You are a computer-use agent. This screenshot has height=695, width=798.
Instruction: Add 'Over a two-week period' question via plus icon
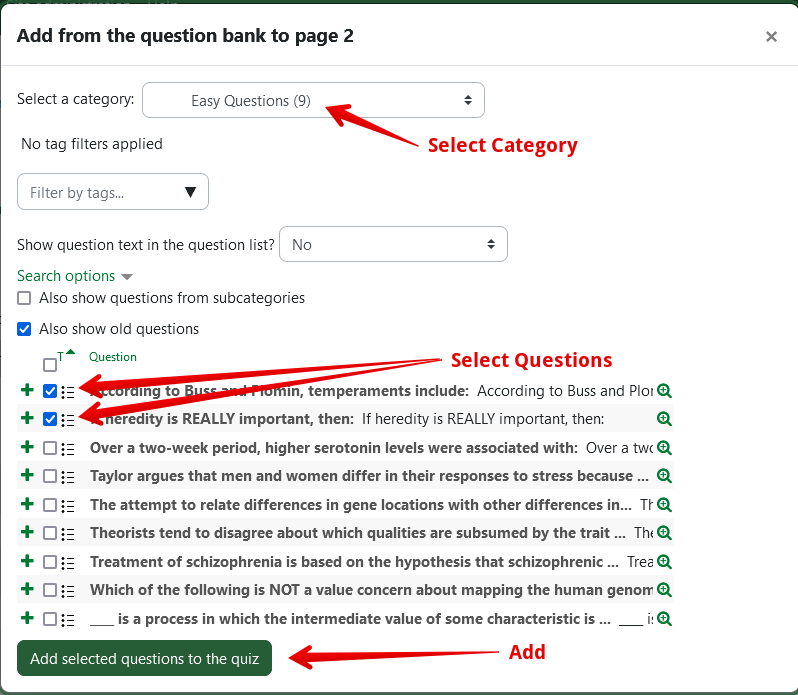tap(27, 448)
